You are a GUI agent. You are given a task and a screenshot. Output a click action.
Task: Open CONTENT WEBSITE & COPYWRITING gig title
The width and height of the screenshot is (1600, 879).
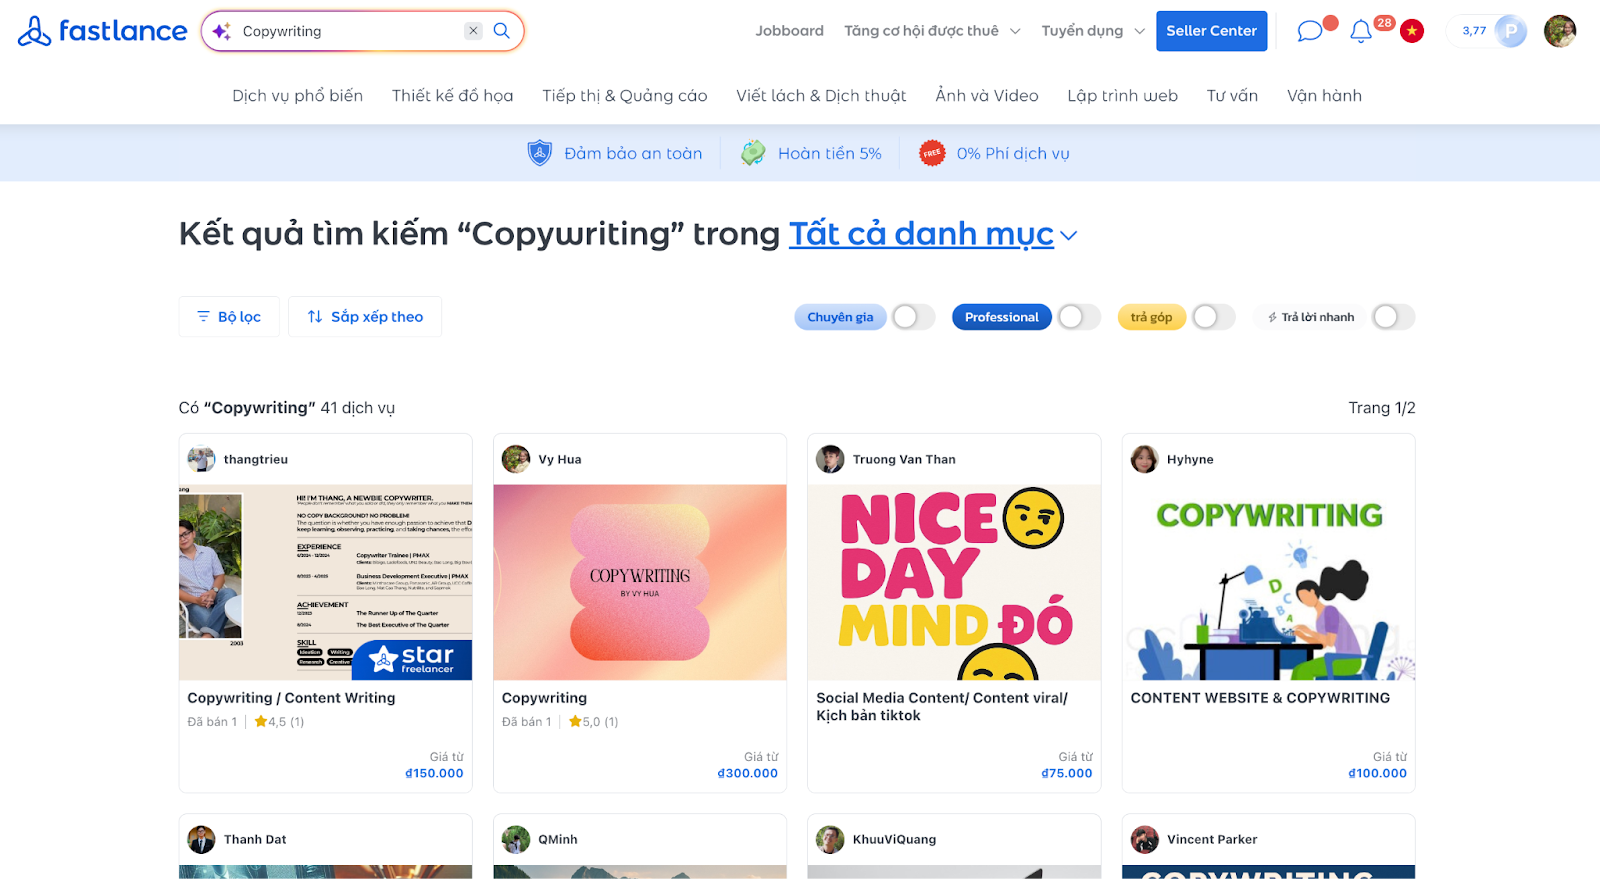pyautogui.click(x=1260, y=698)
